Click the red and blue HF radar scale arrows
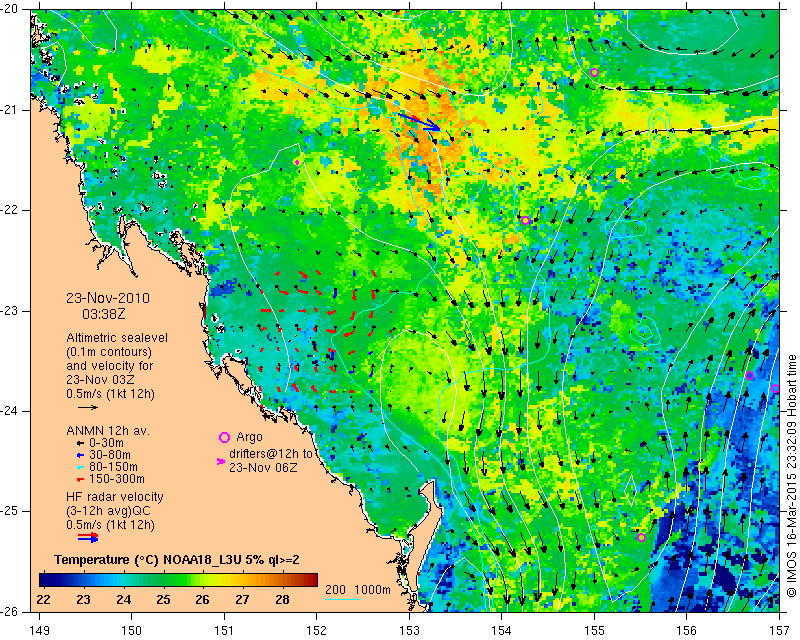Screen dimensions: 800x640 [88, 537]
